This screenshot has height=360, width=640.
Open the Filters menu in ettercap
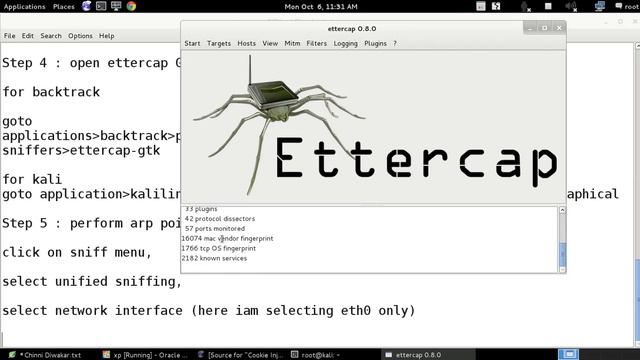tap(316, 43)
